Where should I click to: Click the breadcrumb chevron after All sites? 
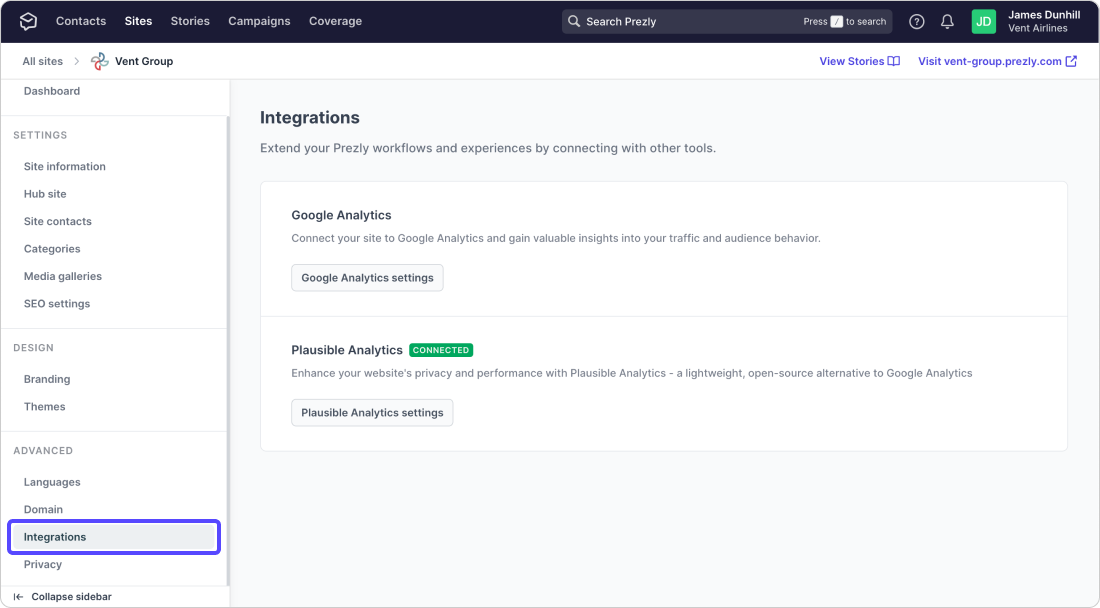(76, 62)
